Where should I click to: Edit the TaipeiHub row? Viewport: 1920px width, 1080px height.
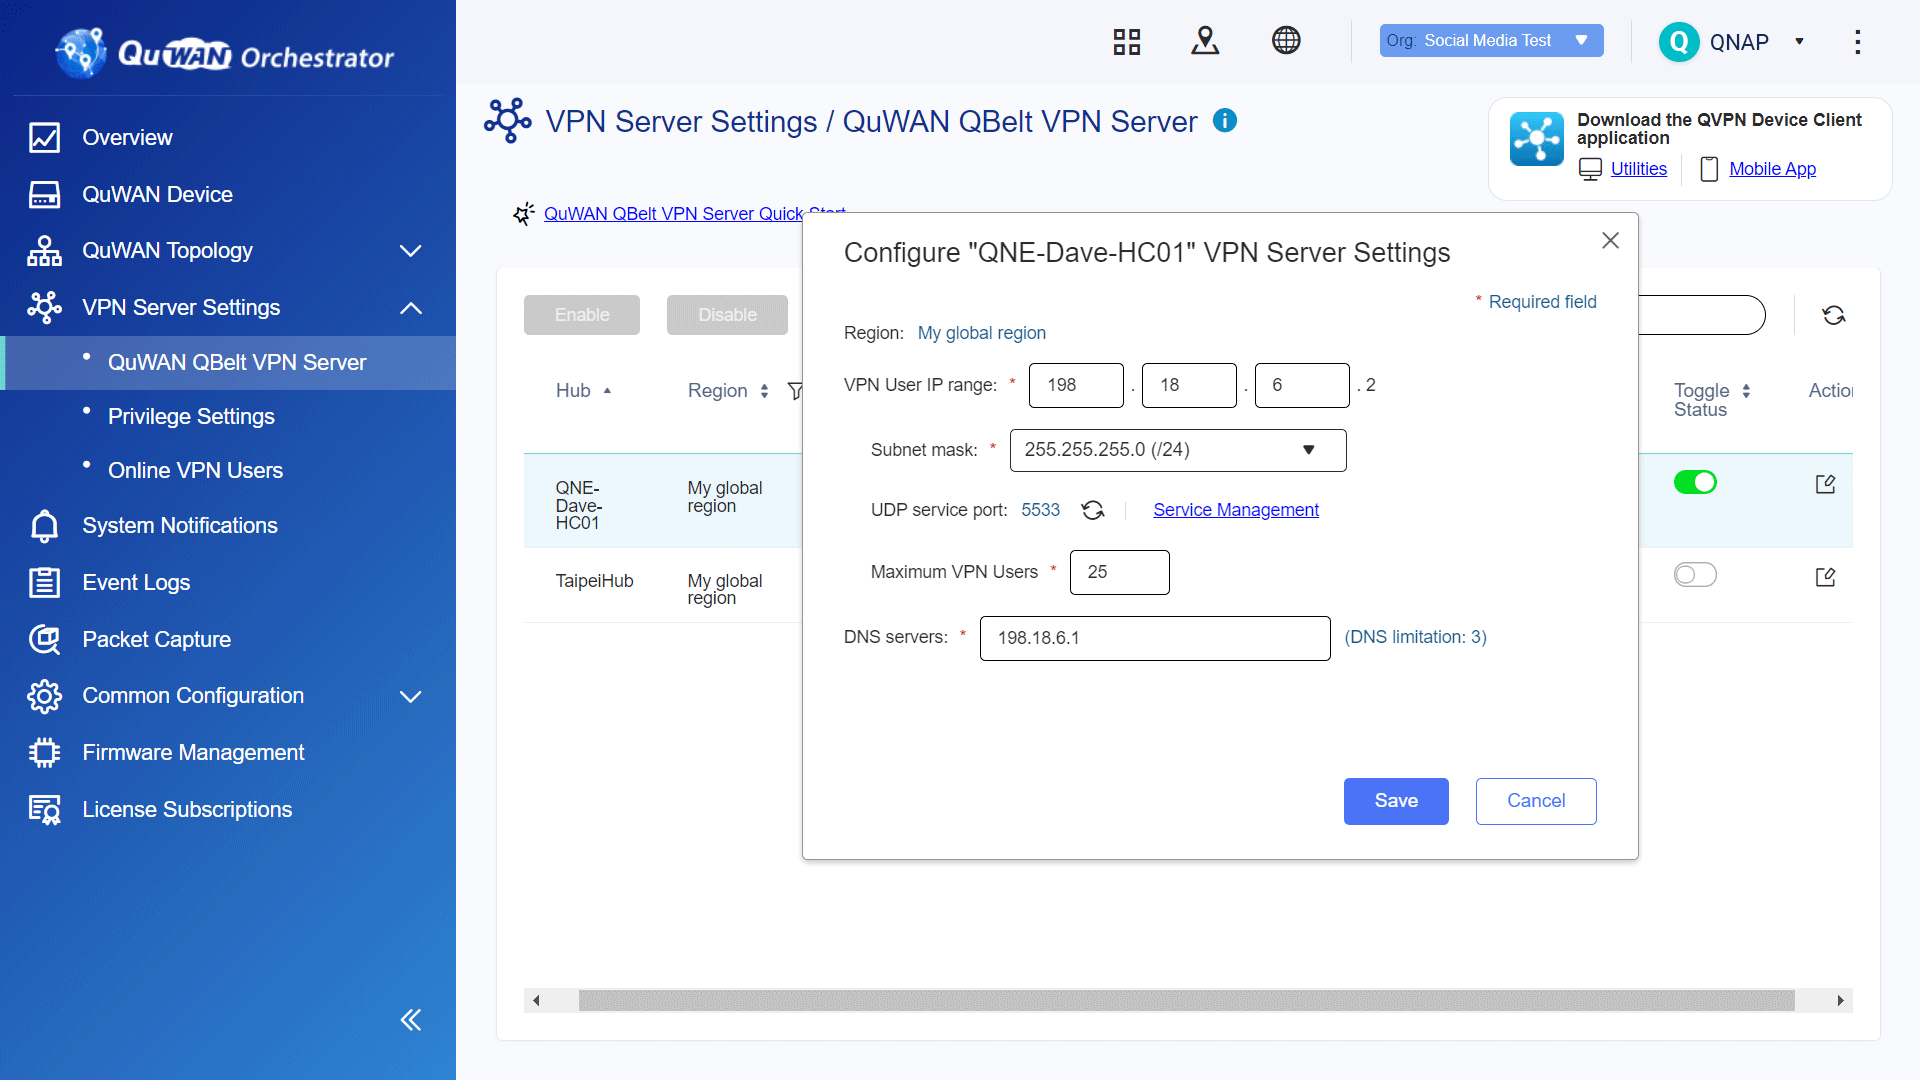1826,577
